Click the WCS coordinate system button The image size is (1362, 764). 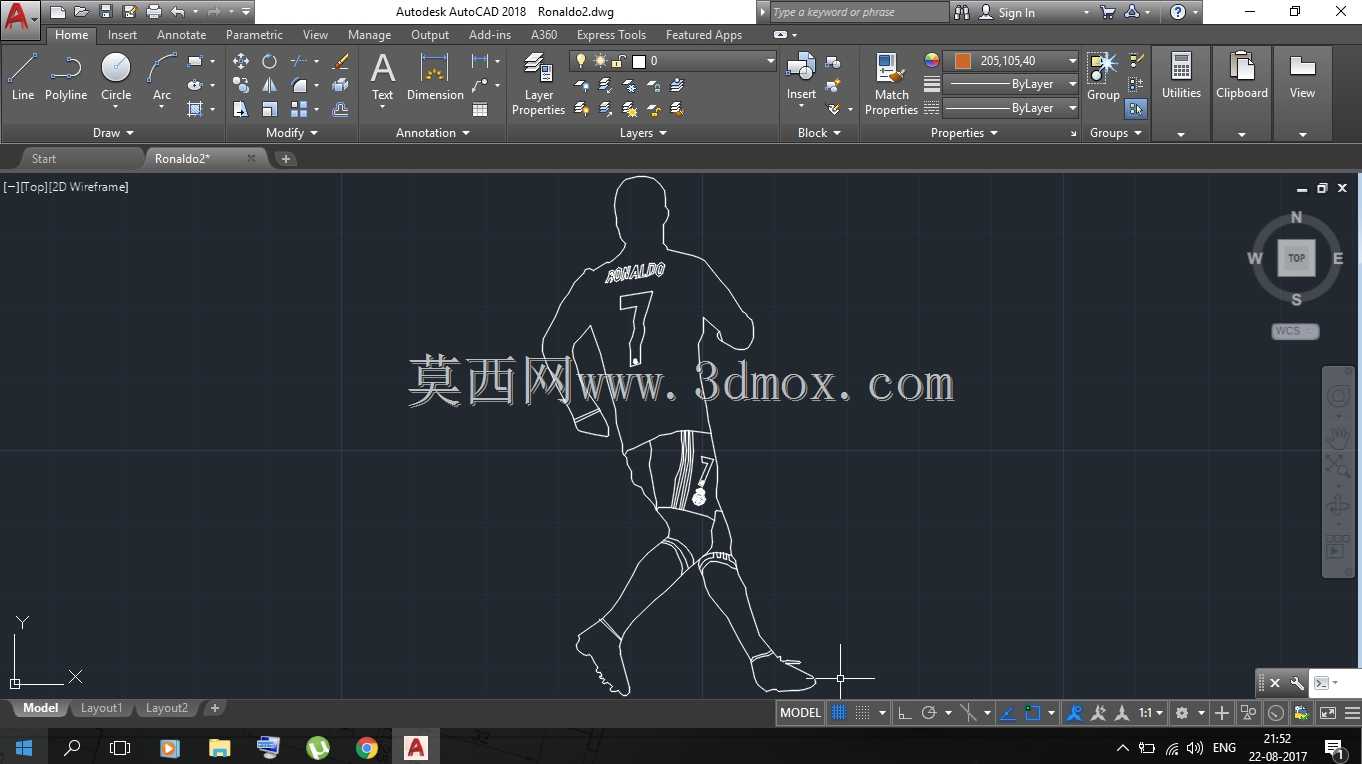tap(1295, 331)
